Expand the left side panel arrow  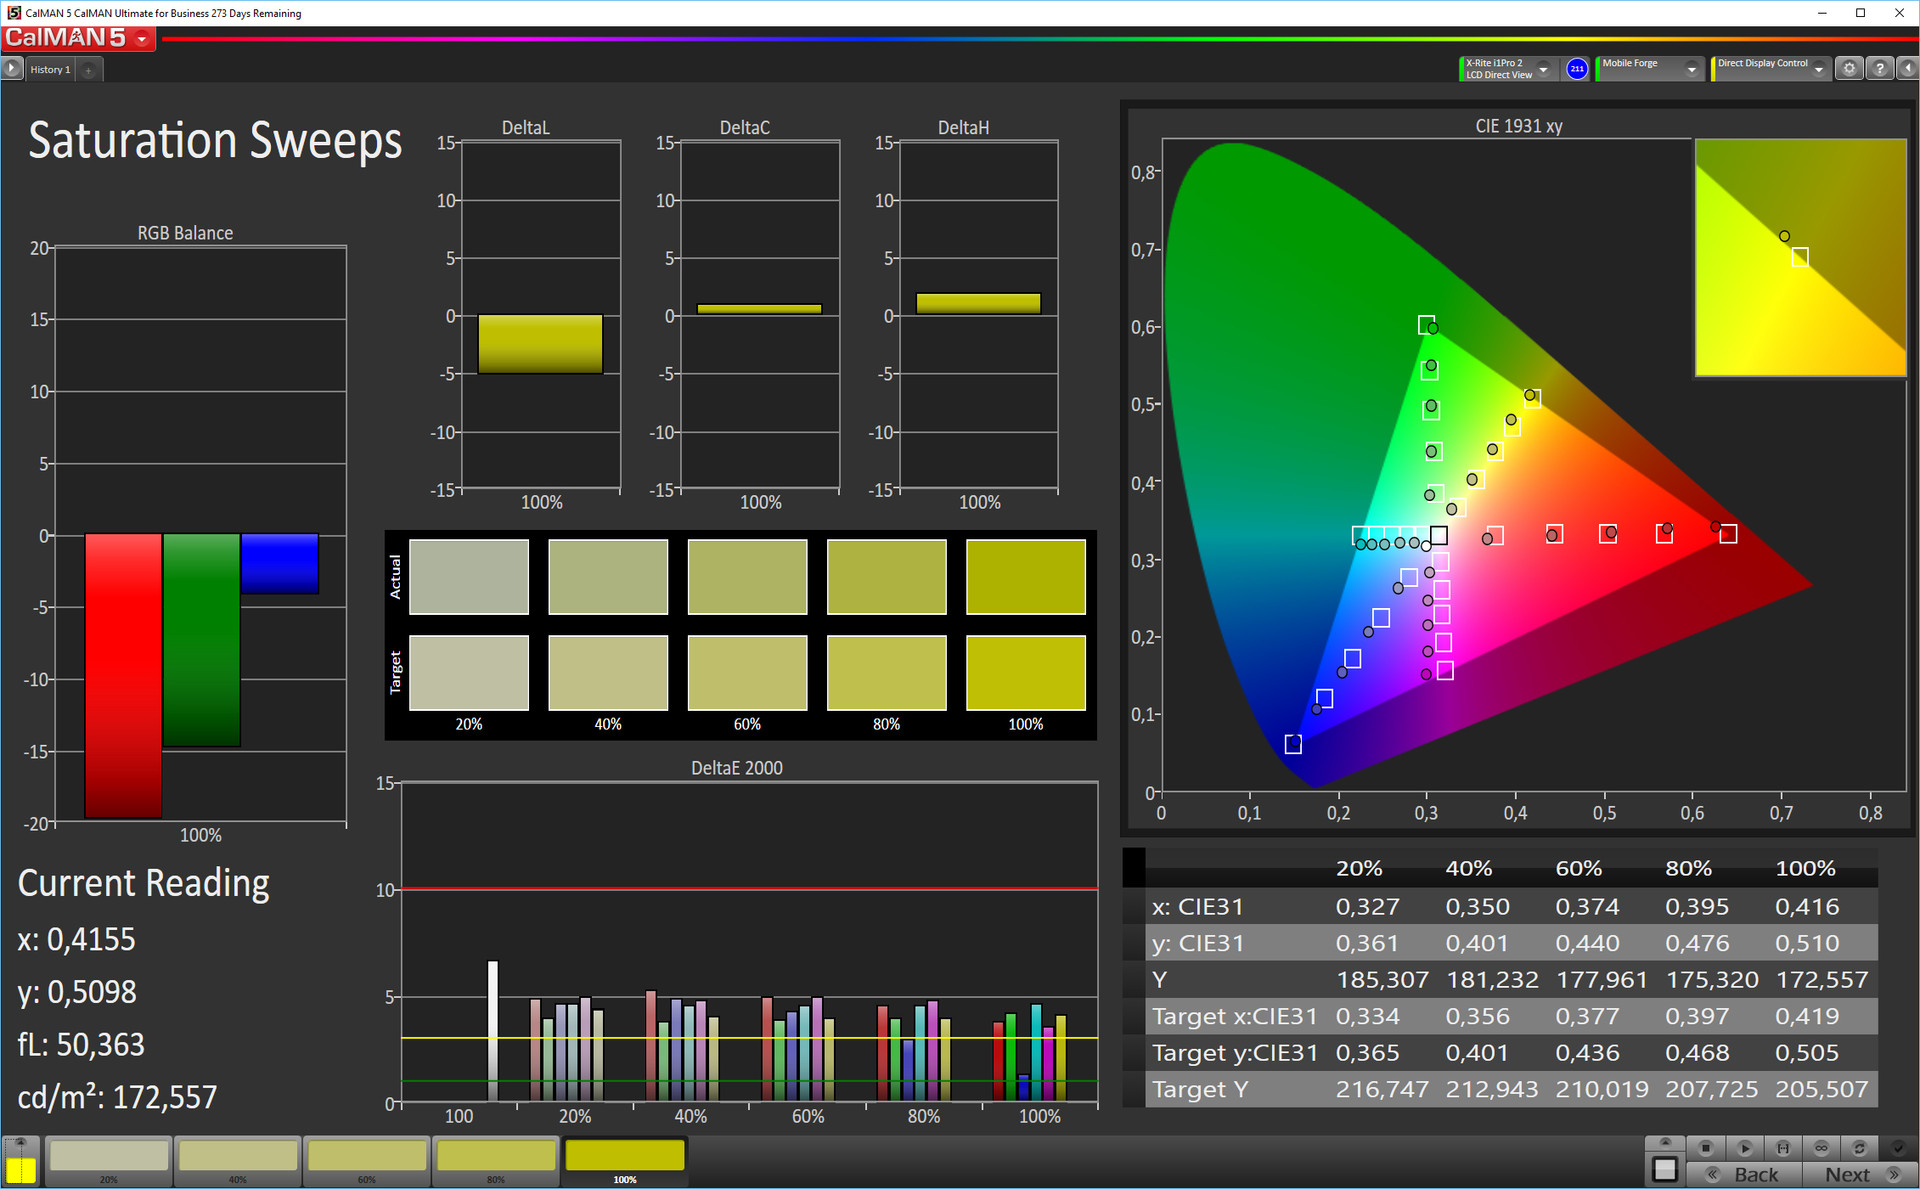(11, 69)
